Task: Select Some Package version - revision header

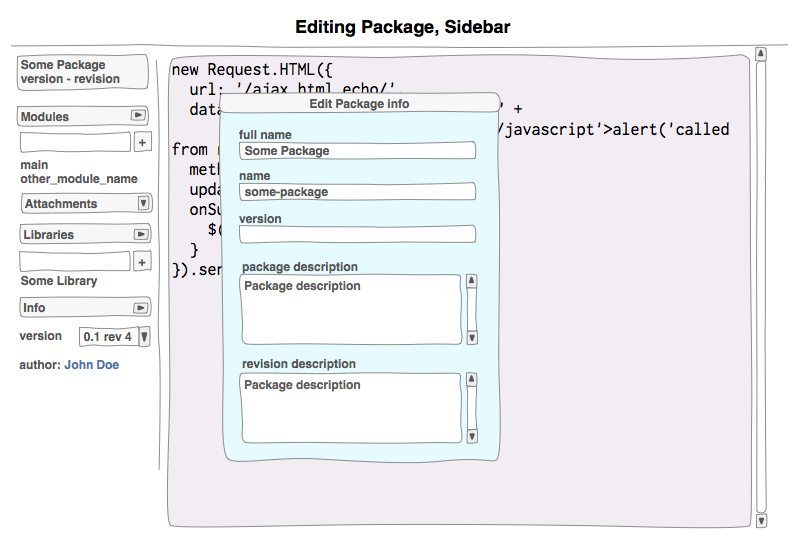Action: pyautogui.click(x=82, y=72)
